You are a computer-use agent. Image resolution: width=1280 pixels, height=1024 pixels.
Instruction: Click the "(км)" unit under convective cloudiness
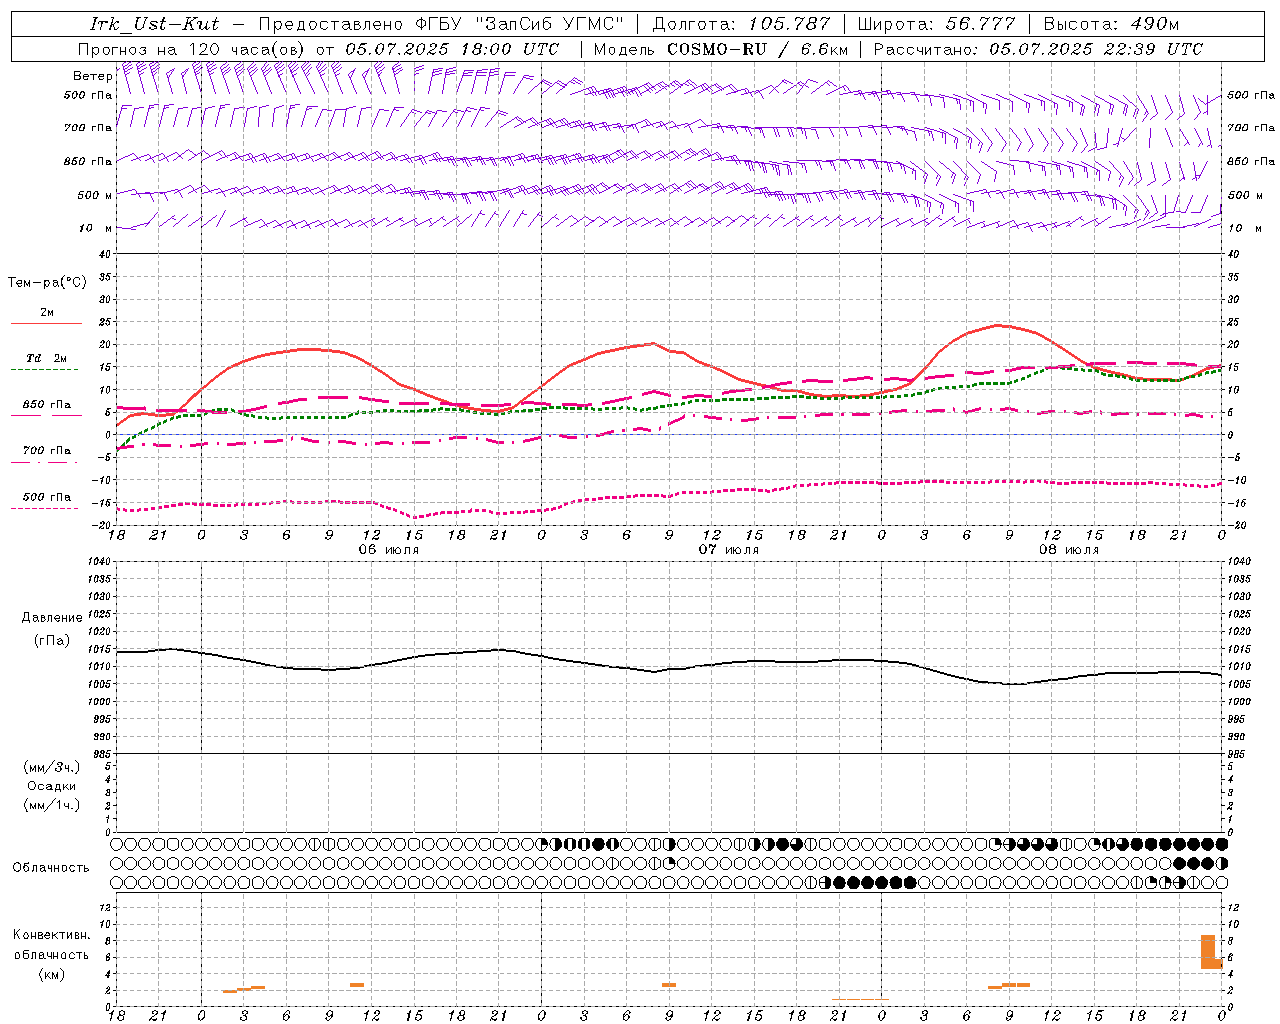pyautogui.click(x=51, y=974)
